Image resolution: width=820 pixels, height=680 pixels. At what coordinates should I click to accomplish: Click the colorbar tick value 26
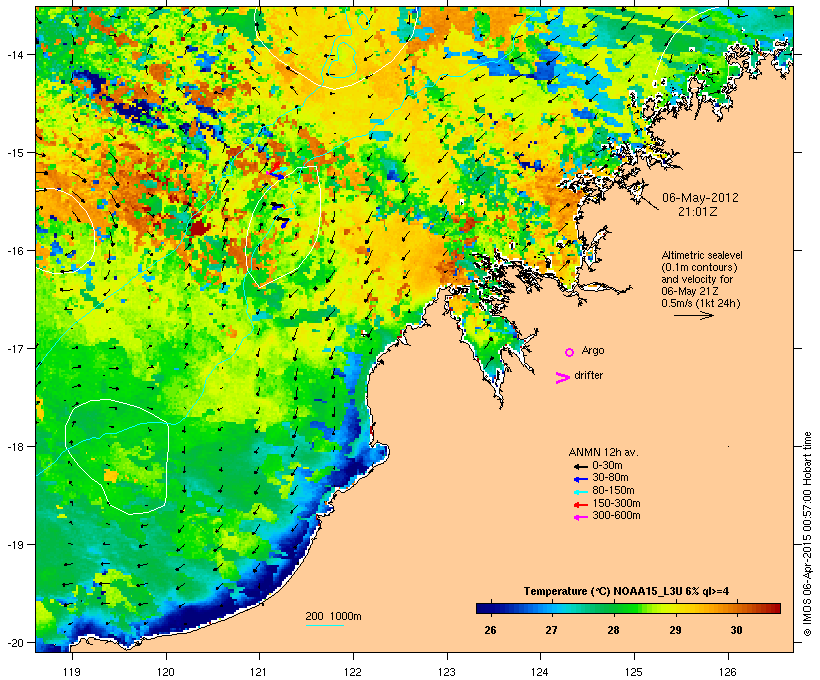point(490,630)
